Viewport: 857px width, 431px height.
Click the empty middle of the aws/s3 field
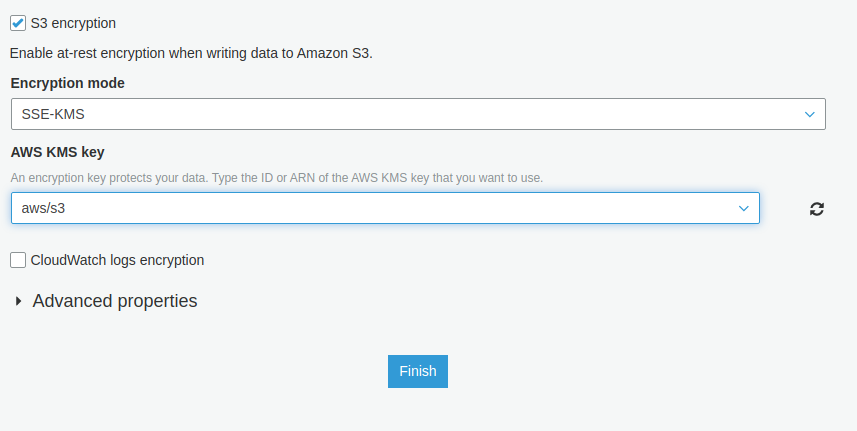[385, 208]
